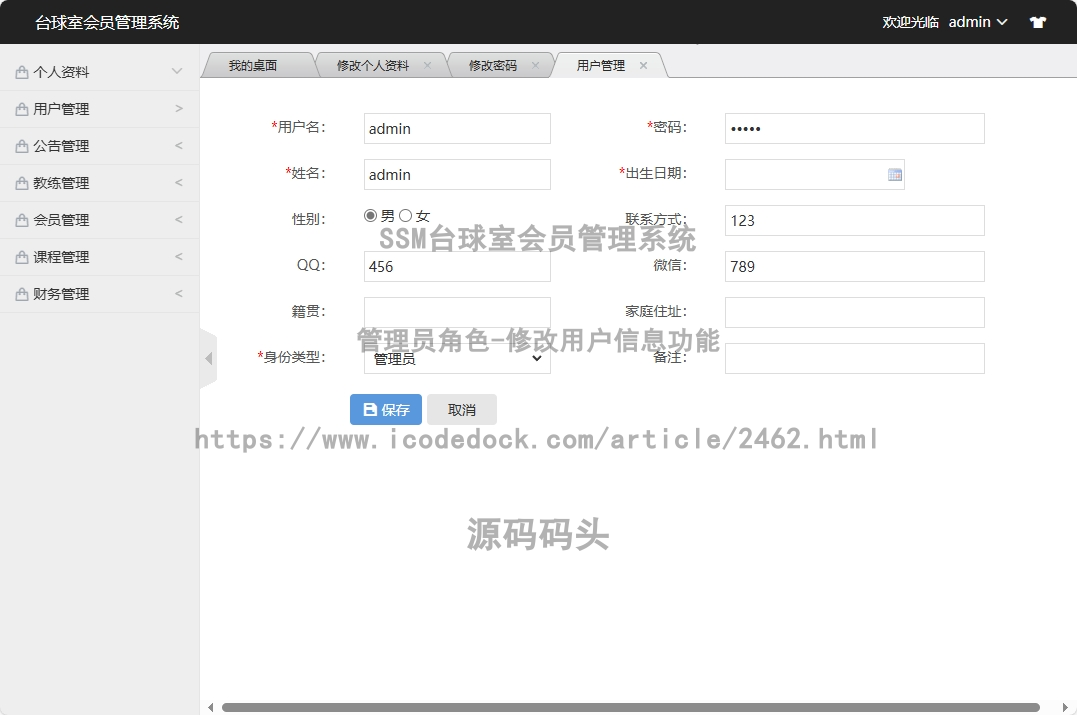Click the bag icon beside 会员管理

click(22, 220)
